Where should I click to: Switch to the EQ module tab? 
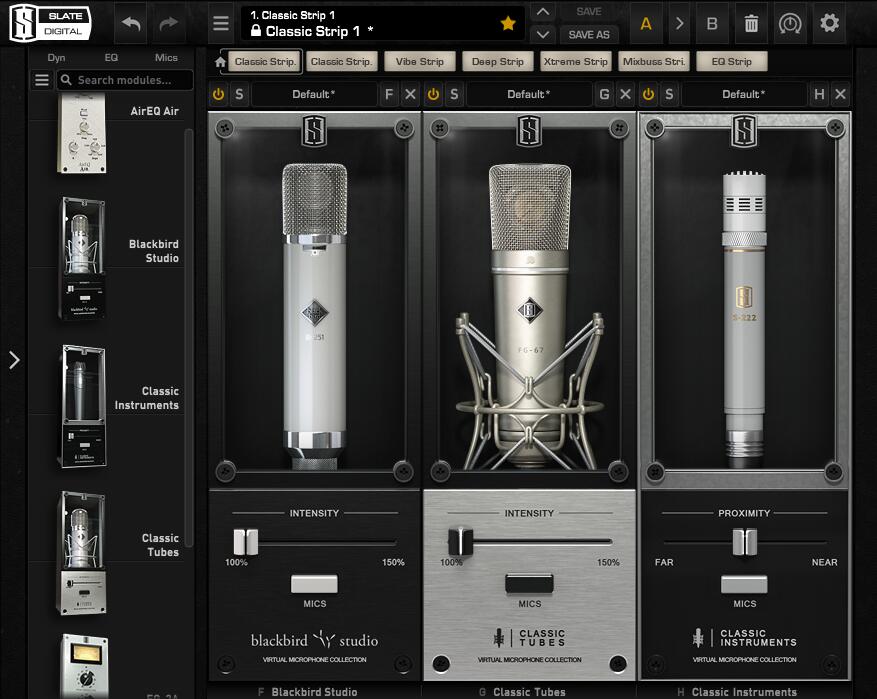point(111,58)
